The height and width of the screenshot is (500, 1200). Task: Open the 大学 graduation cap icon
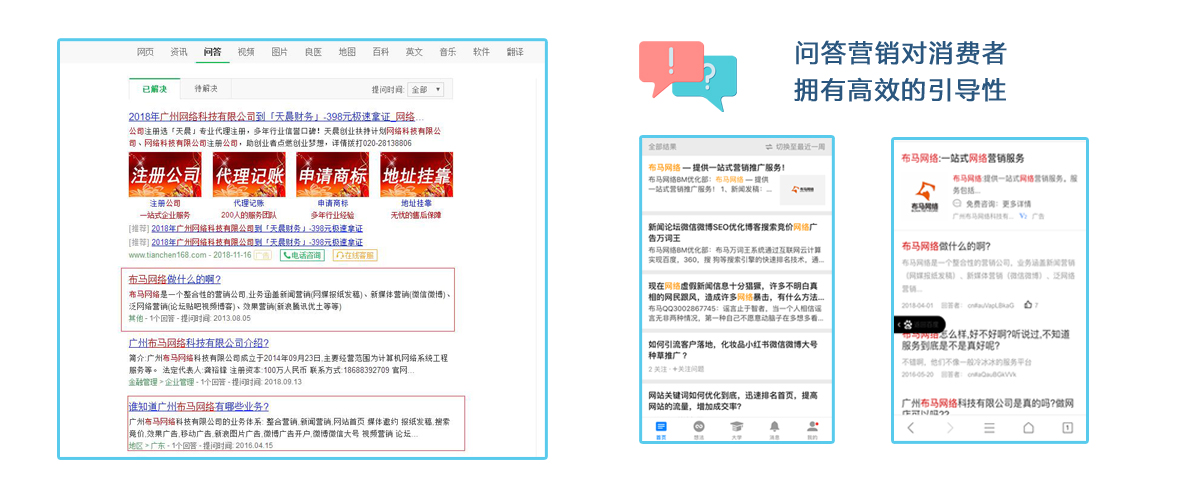(x=737, y=428)
